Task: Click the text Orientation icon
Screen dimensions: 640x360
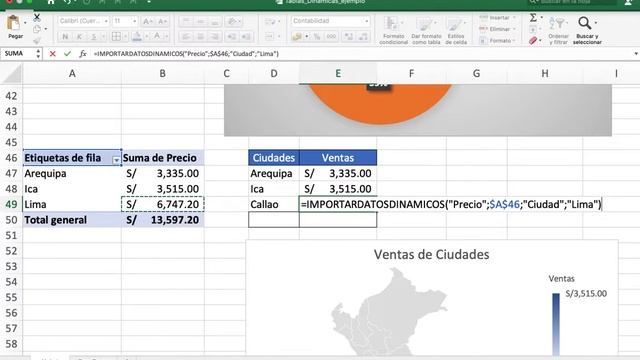Action: tap(233, 21)
